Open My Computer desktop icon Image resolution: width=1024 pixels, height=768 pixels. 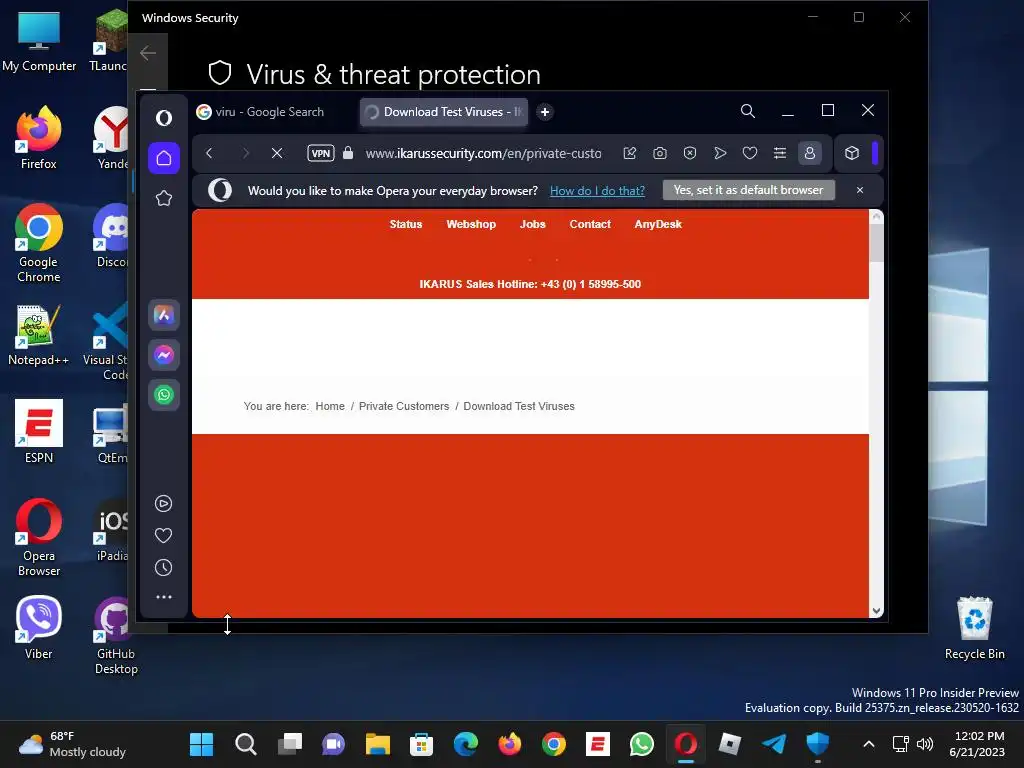pos(39,40)
